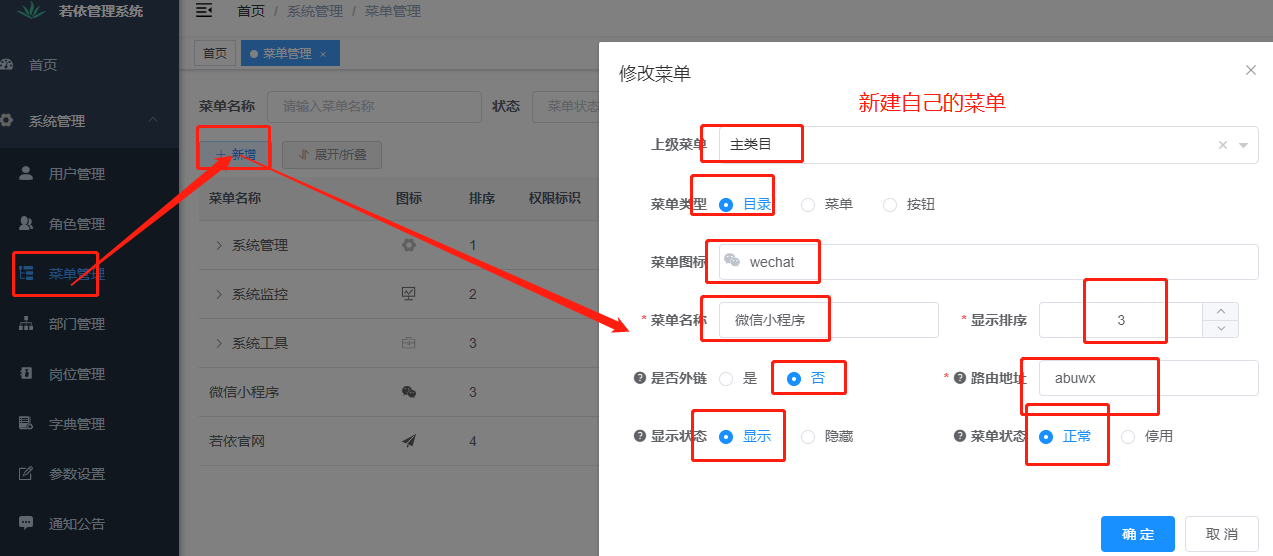Click the 微信小程序 table row
1273x556 pixels.
(x=398, y=392)
